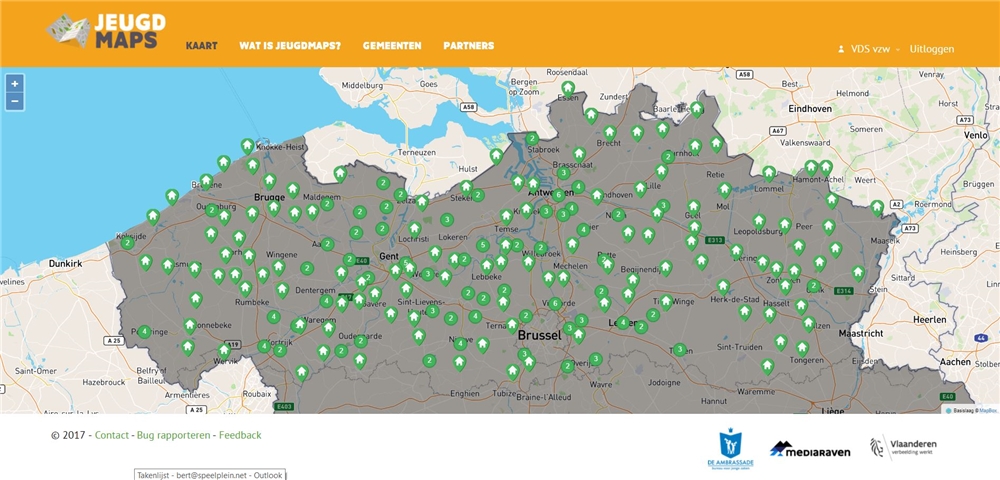Screen dimensions: 1000x480
Task: Open cluster 3 marker above Lokeren
Action: pos(447,220)
